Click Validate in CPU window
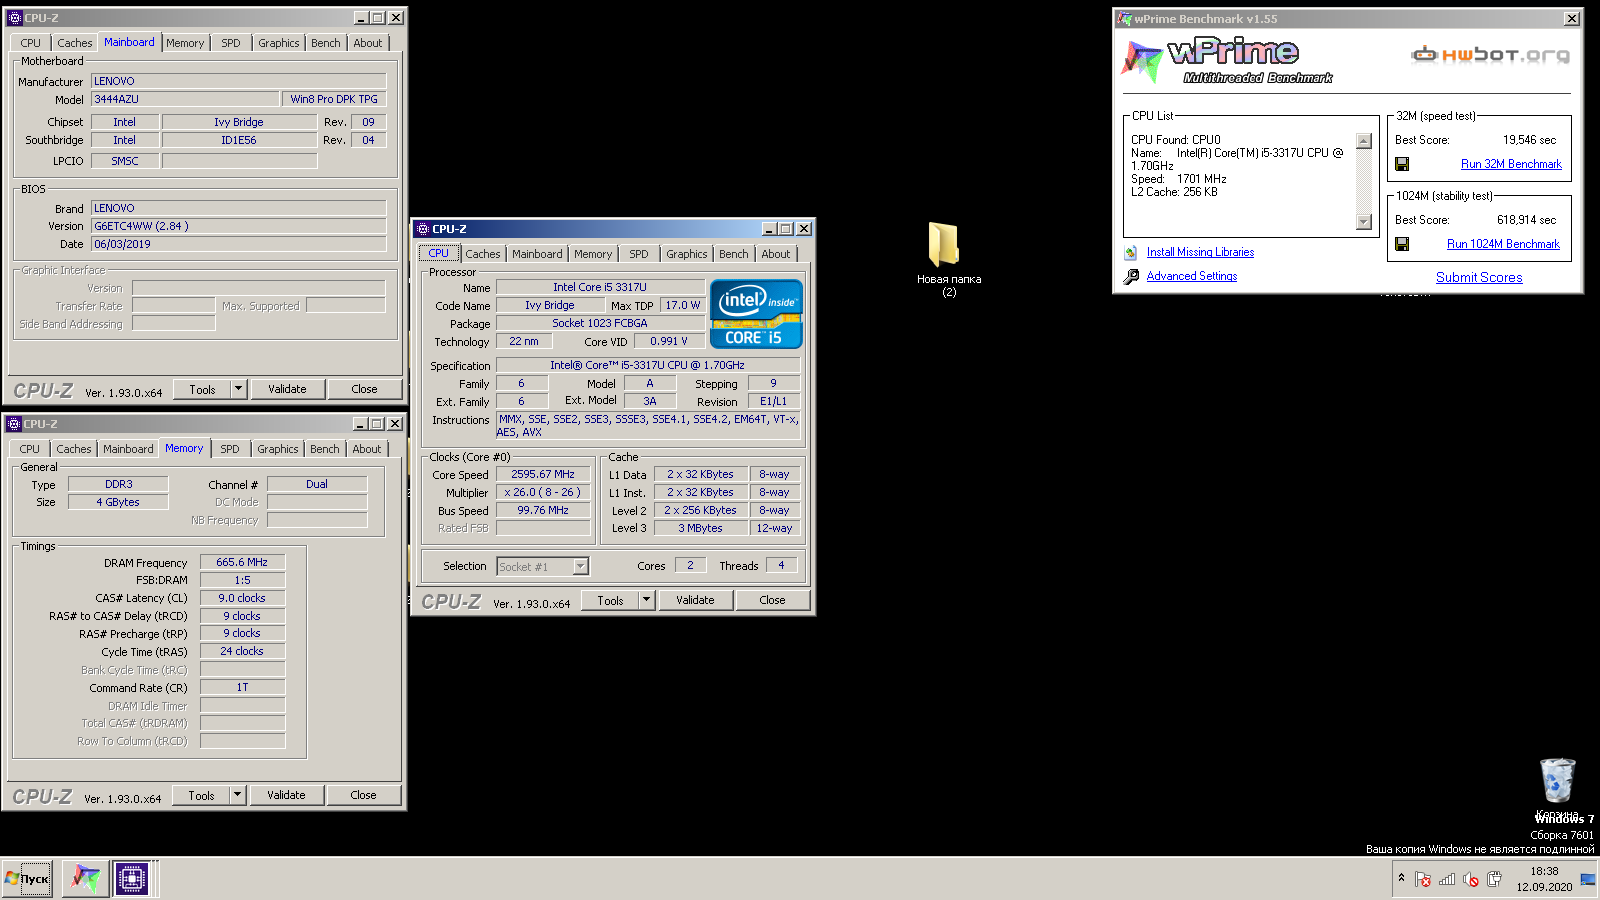The height and width of the screenshot is (900, 1600). point(695,600)
